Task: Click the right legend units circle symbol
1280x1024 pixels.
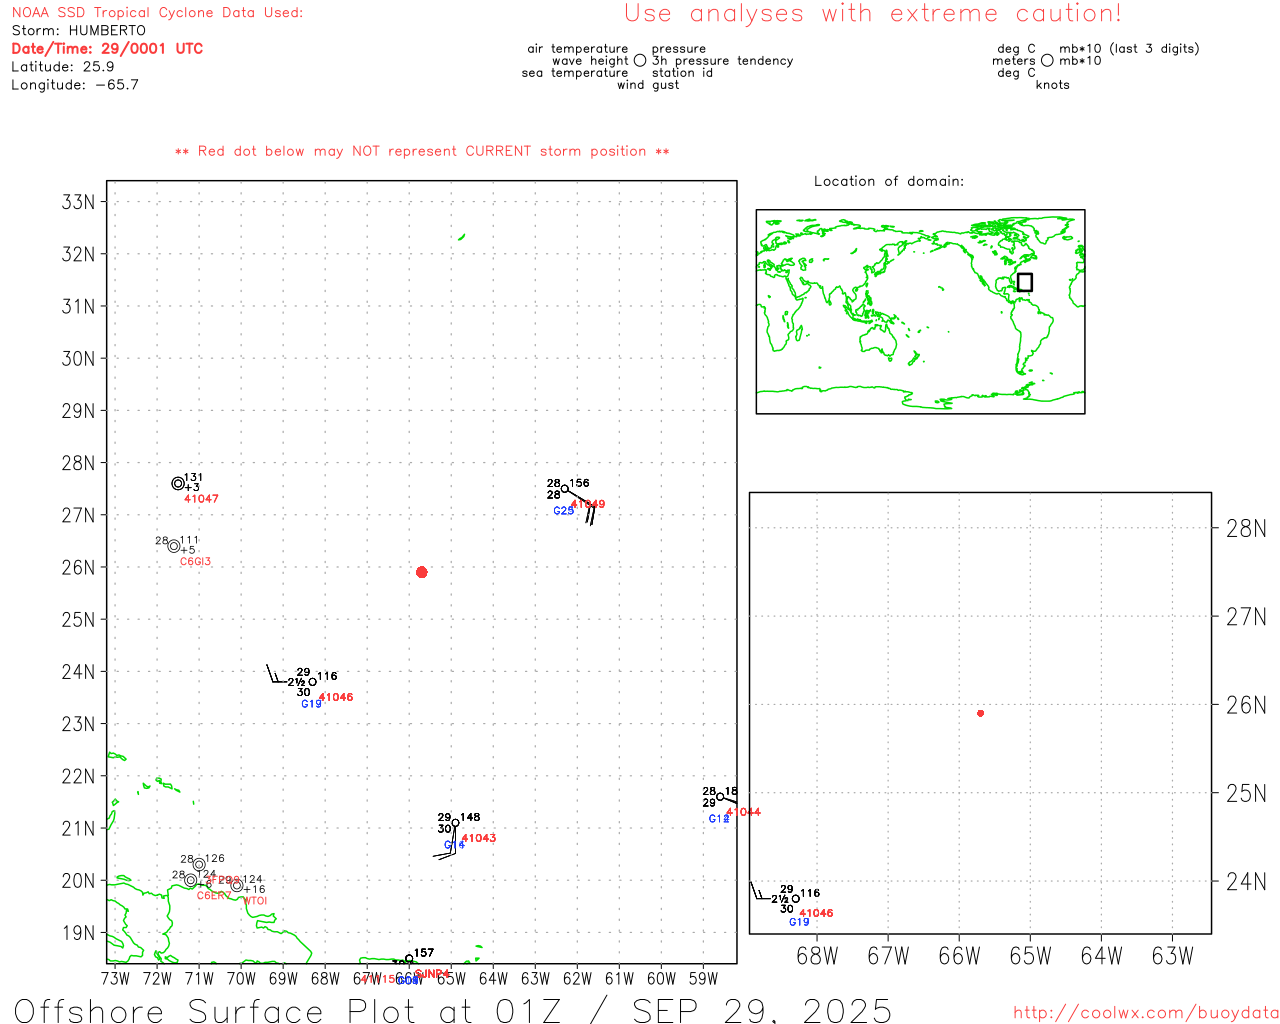Action: (1047, 61)
